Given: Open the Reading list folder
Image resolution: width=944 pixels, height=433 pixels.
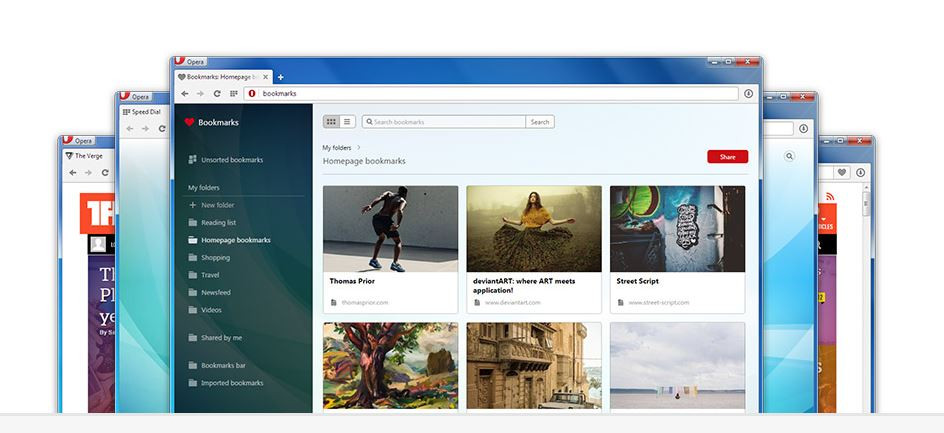Looking at the screenshot, I should coord(218,223).
